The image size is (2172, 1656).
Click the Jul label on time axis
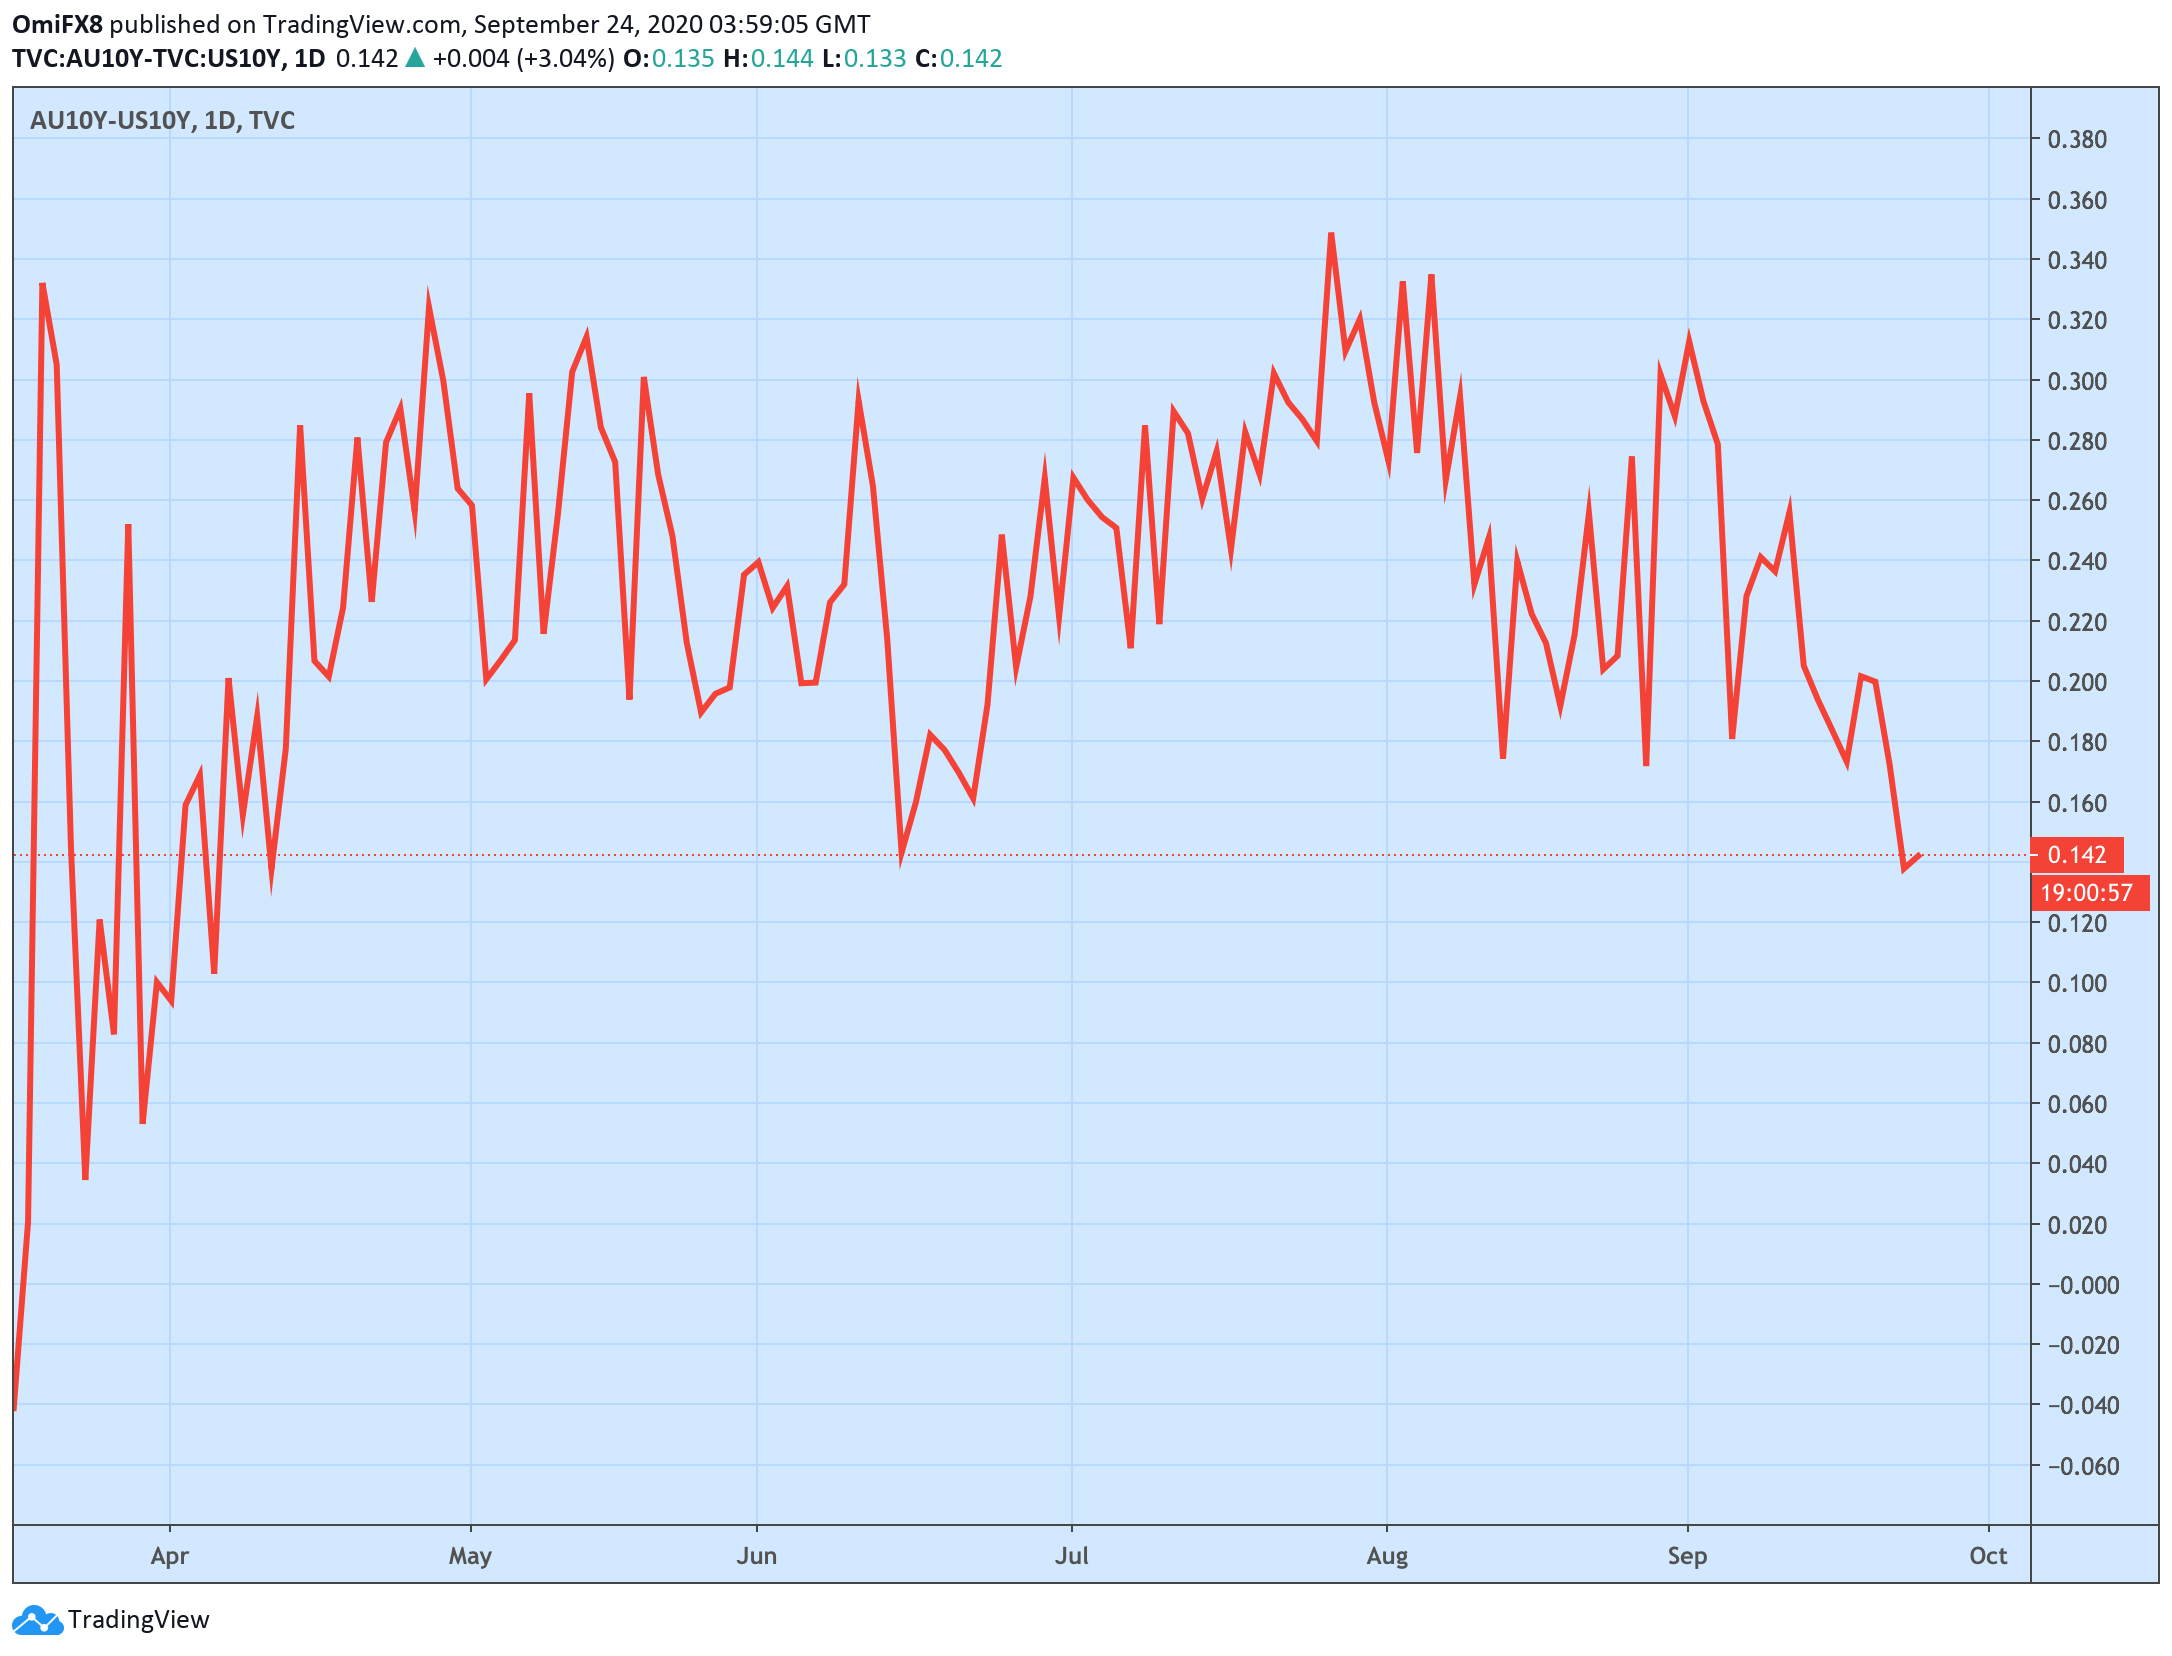click(x=1071, y=1556)
